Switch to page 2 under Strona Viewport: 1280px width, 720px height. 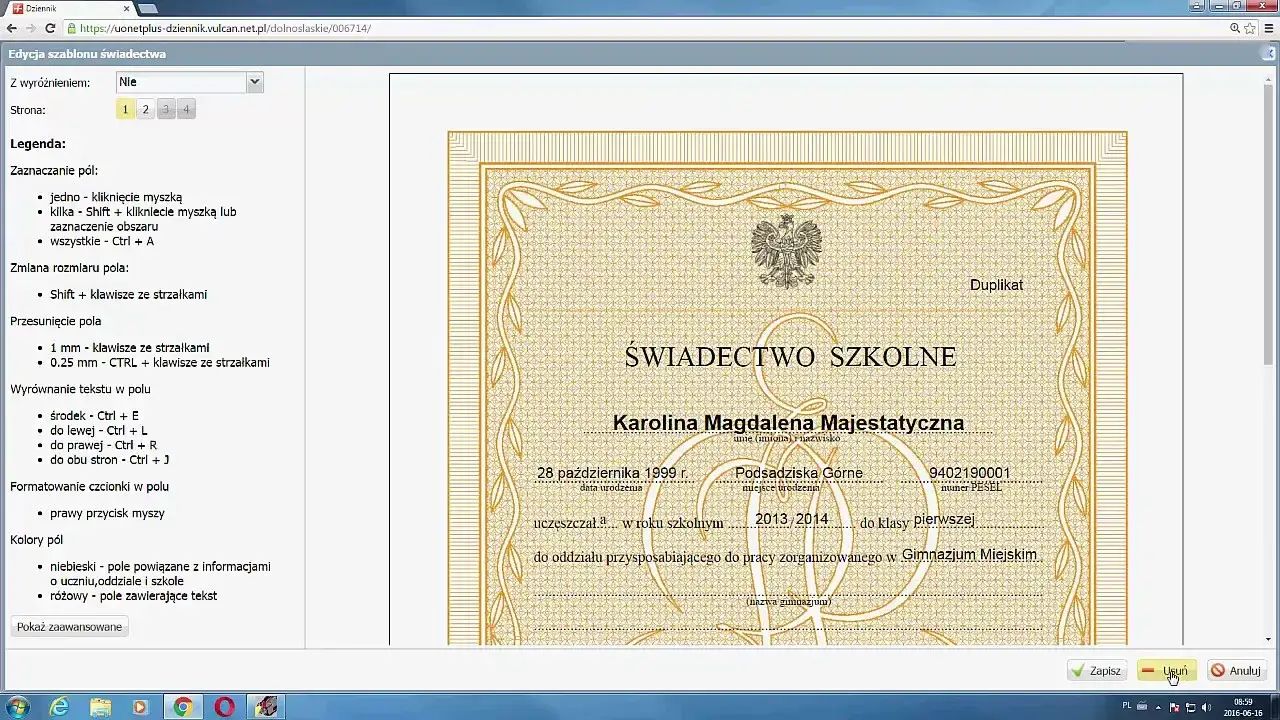145,110
